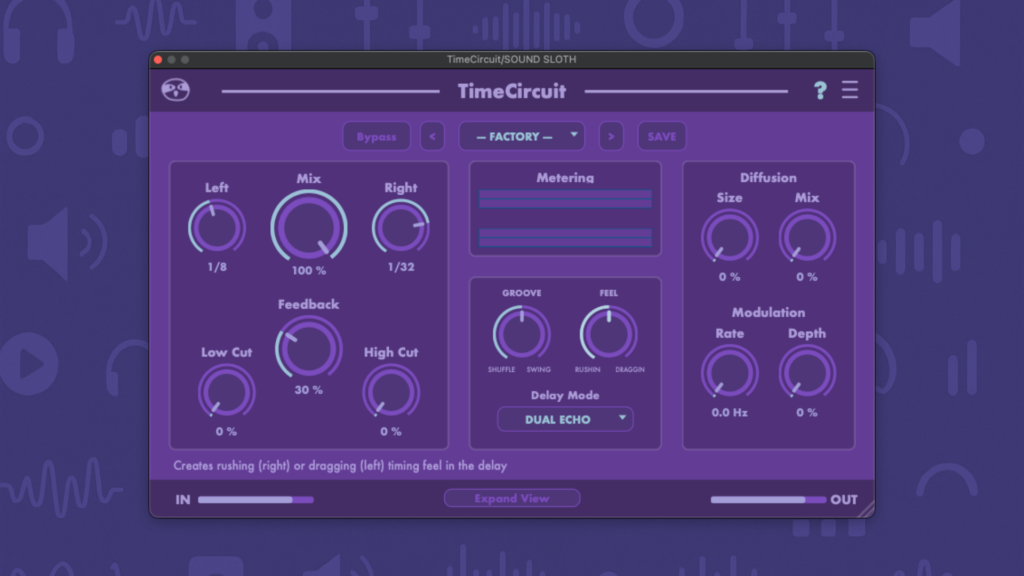Image resolution: width=1024 pixels, height=576 pixels.
Task: Toggle the Bypass button
Action: [376, 137]
